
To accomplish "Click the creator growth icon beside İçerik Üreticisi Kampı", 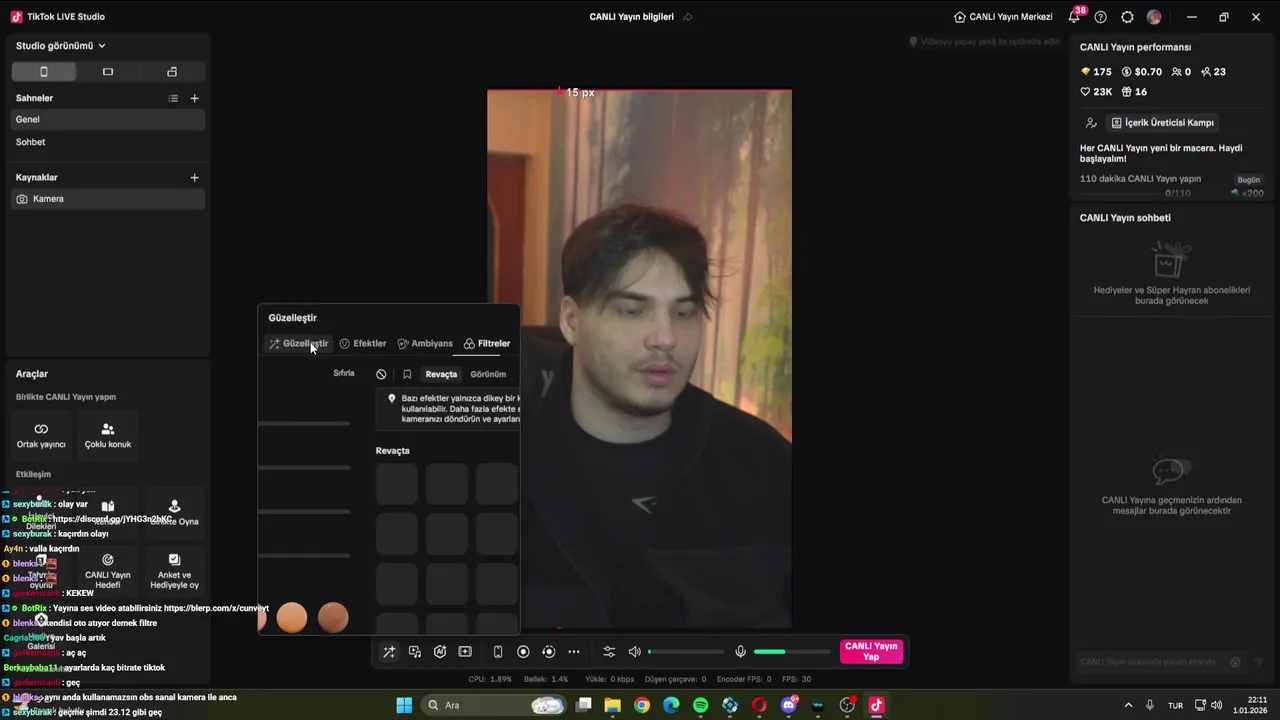I will tap(1091, 123).
